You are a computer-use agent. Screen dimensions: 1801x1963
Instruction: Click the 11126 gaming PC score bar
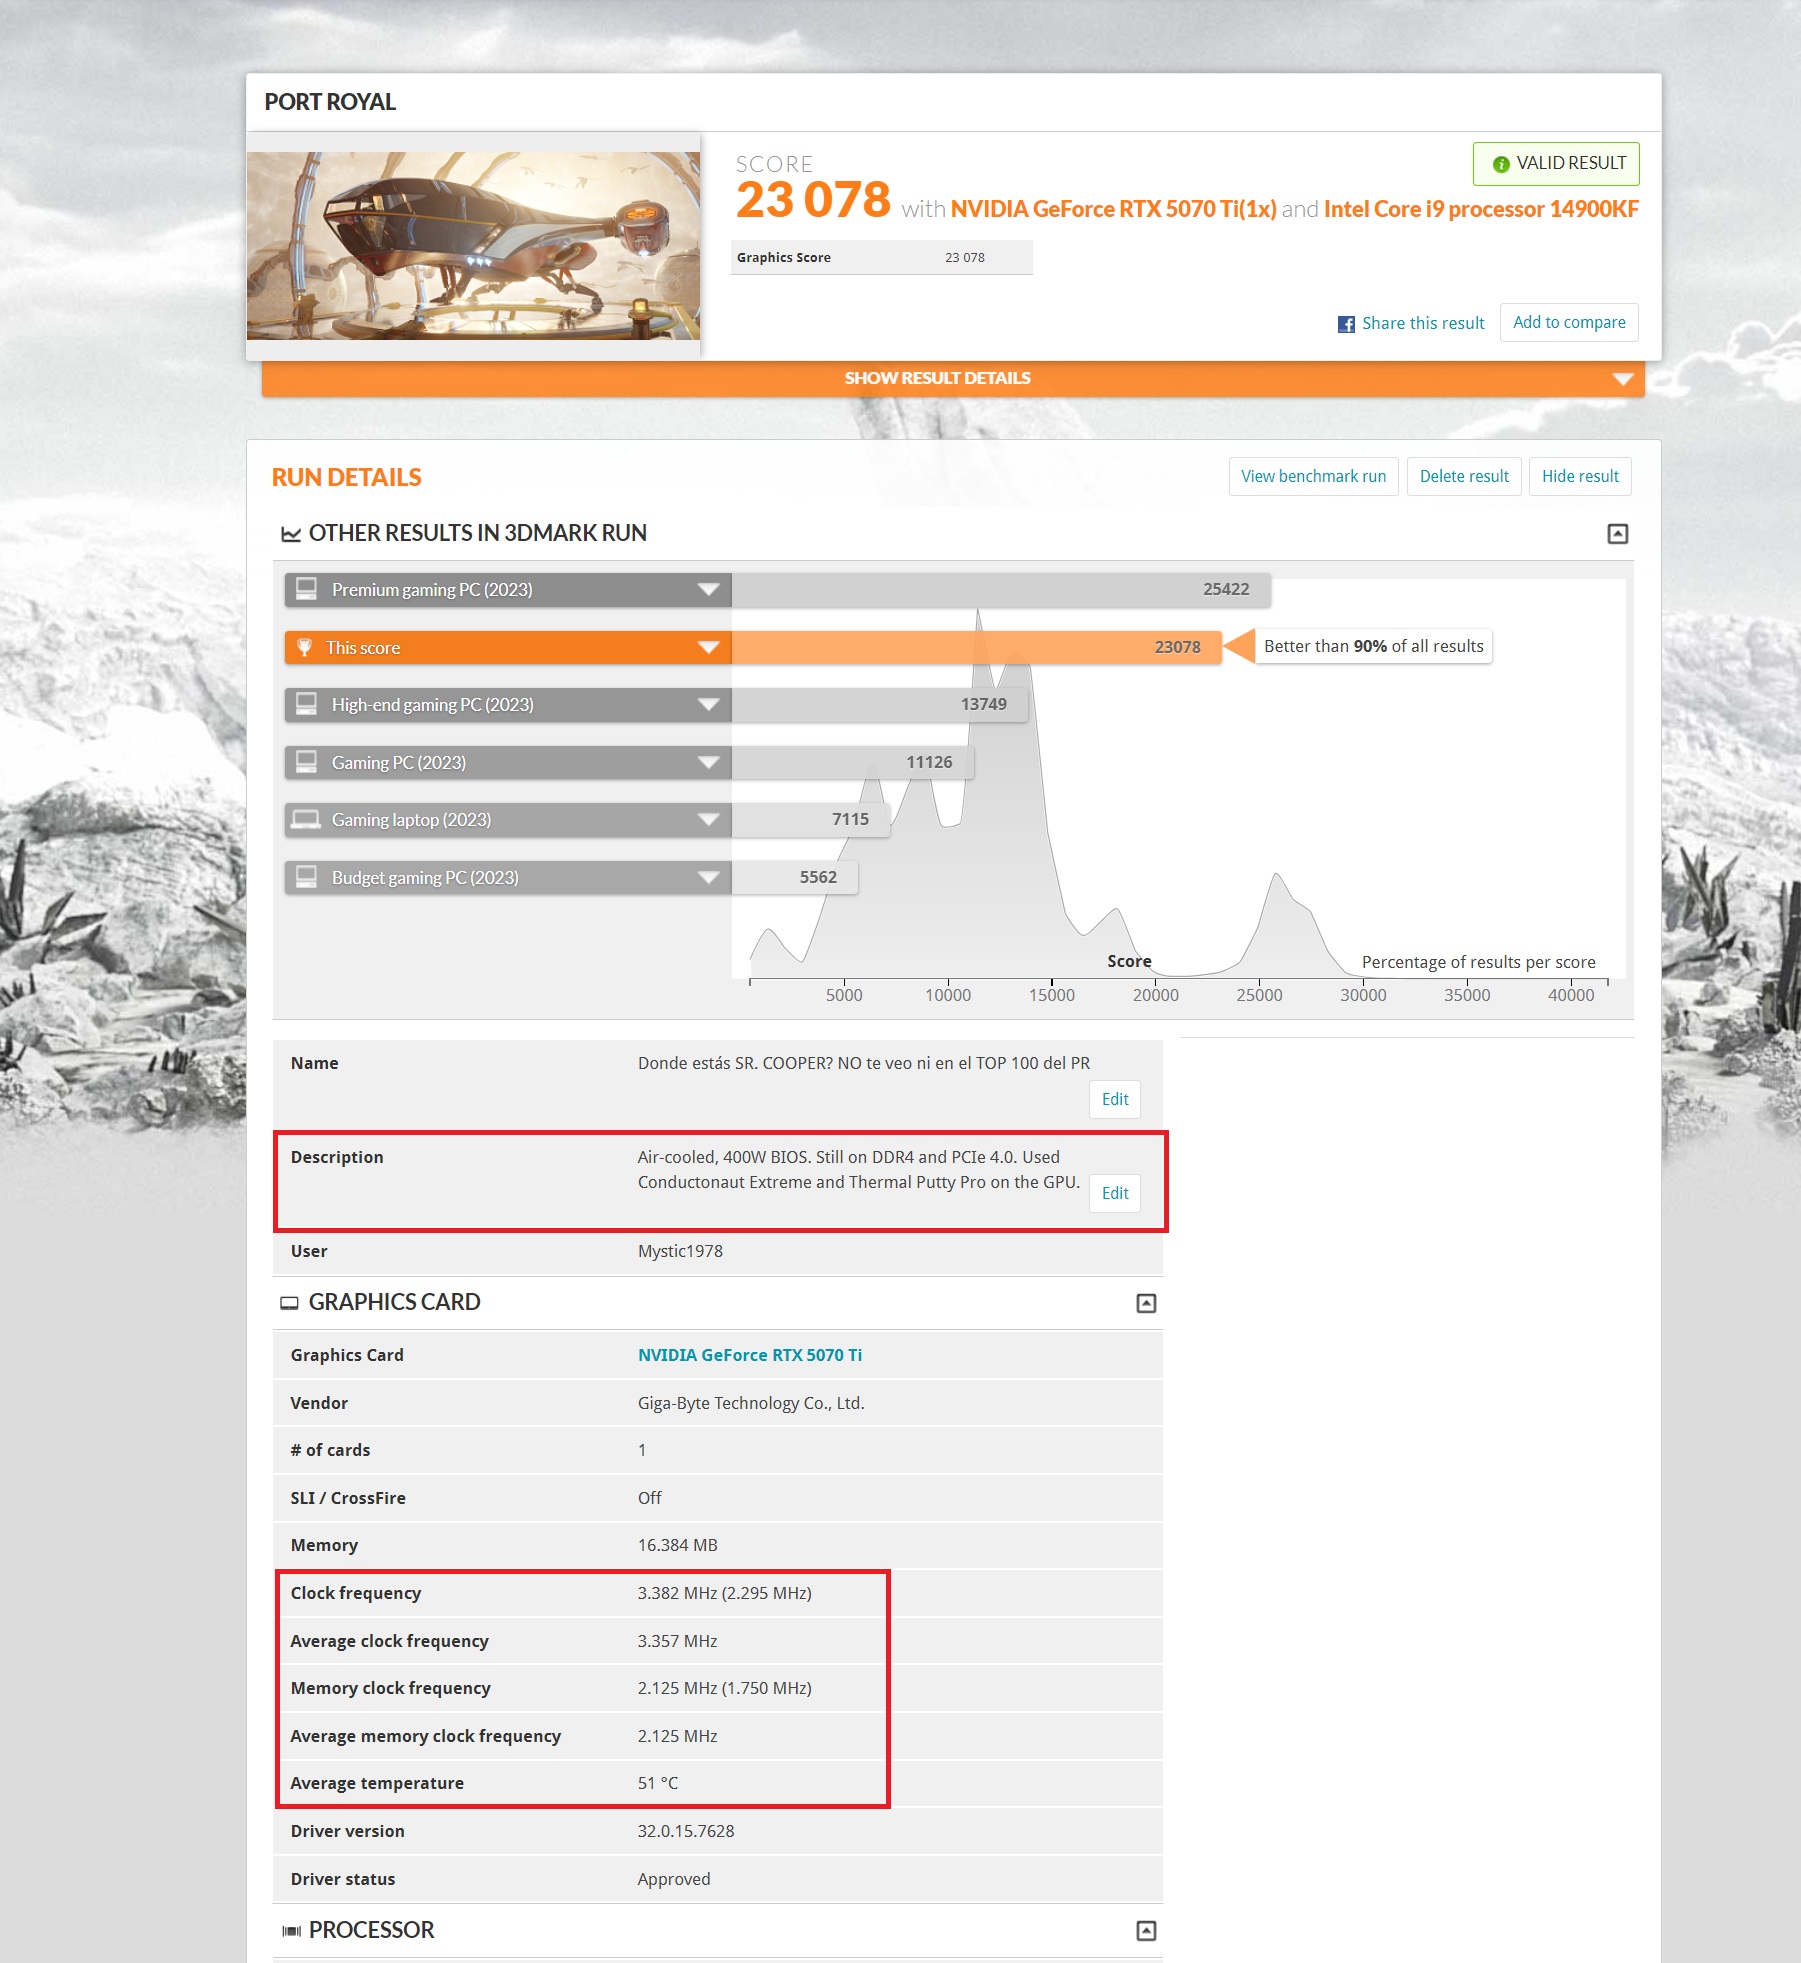pos(852,763)
